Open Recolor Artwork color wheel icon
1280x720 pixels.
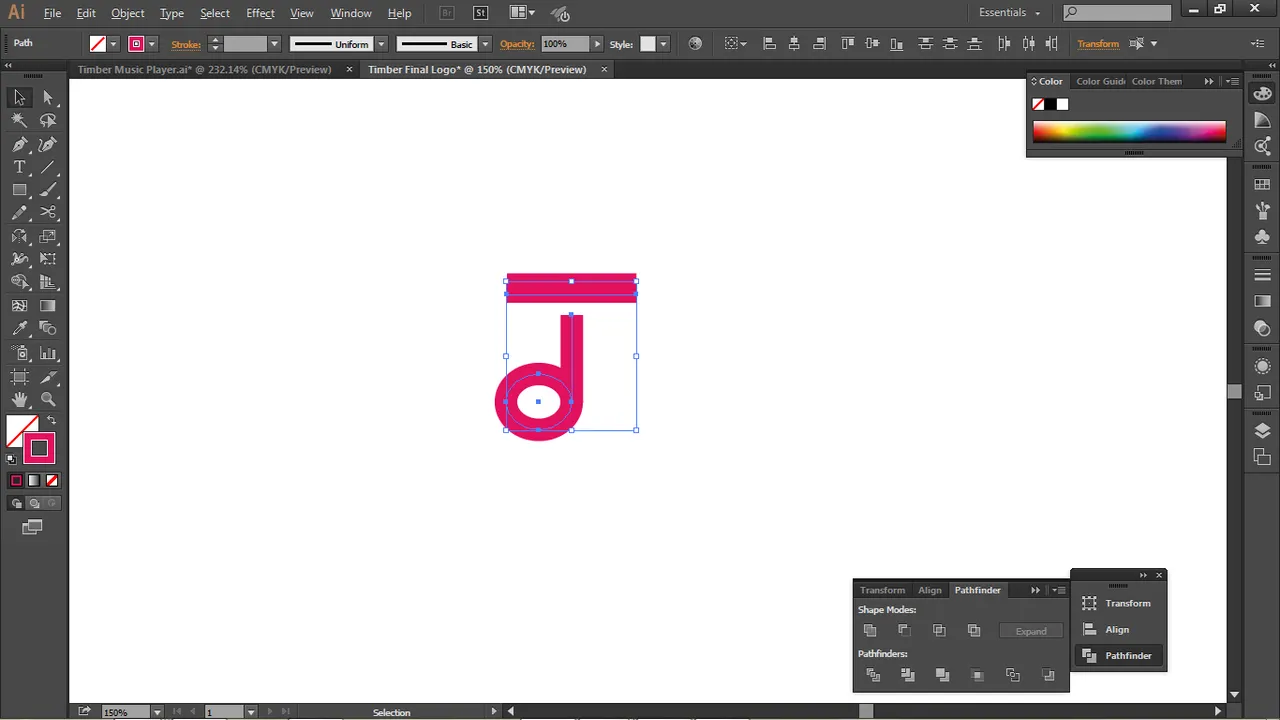click(695, 44)
